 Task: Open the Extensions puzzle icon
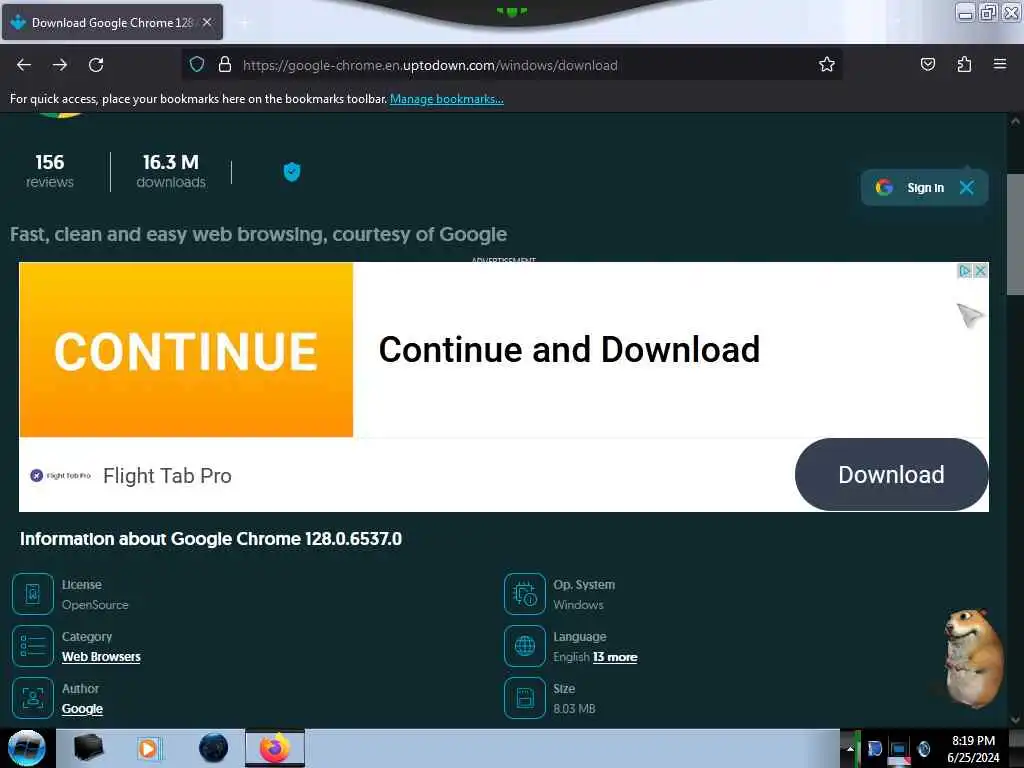[964, 64]
